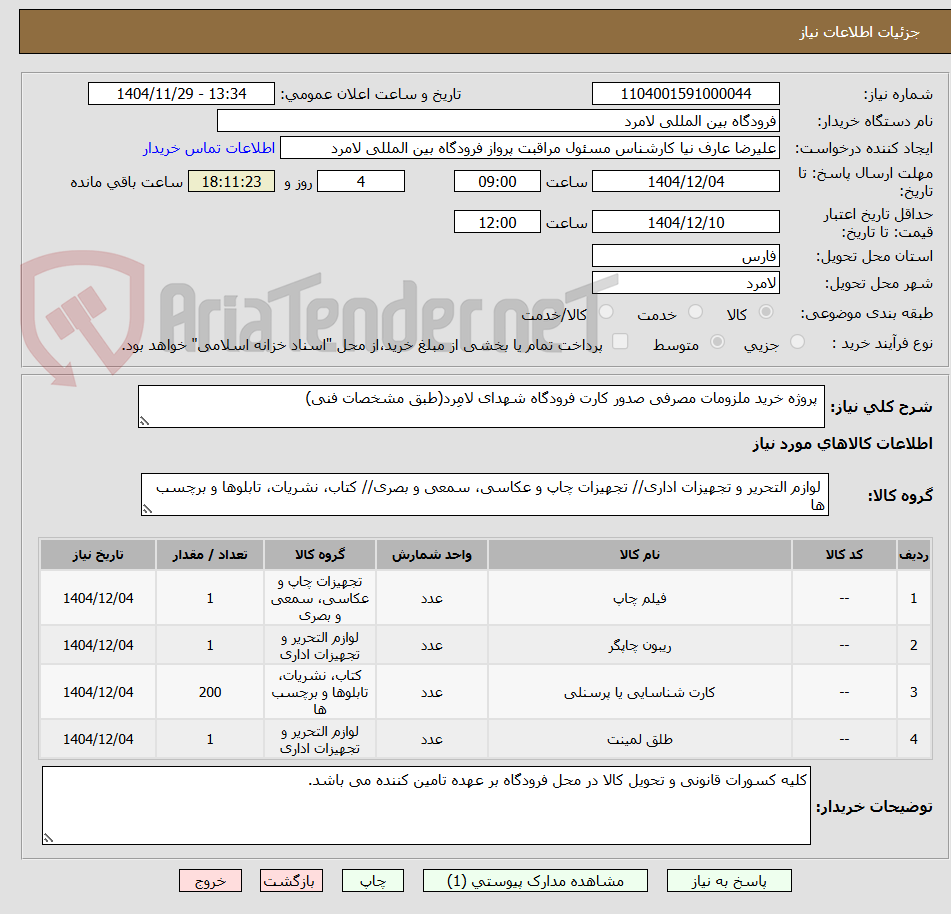This screenshot has width=951, height=914.
Task: Click the تعداد / مقدار column header
Action: click(x=210, y=554)
